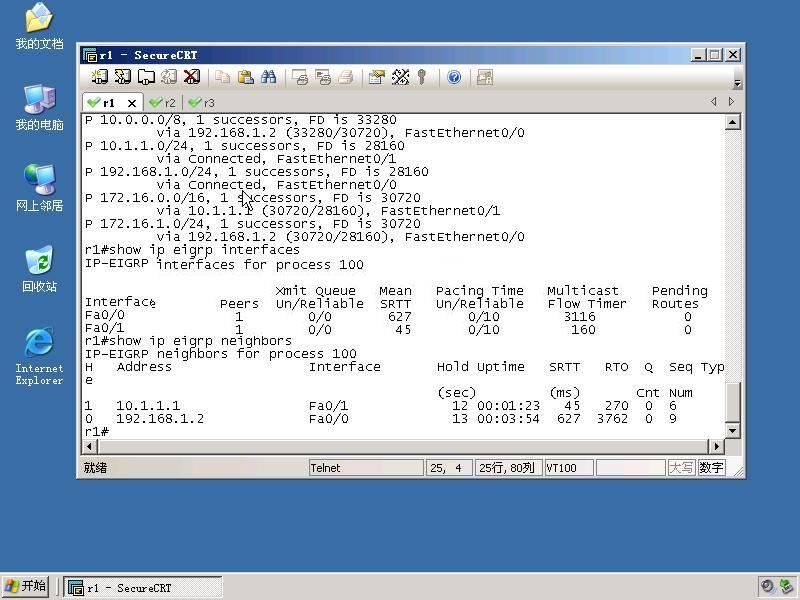The height and width of the screenshot is (600, 800).
Task: Click the r1 - SecureCRT taskbar button
Action: 143,588
